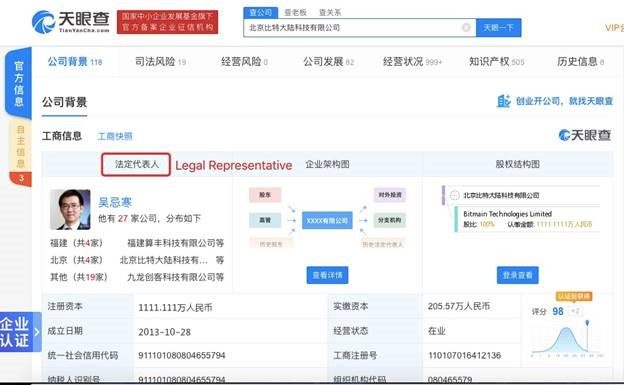
Task: Click registration number 110107016412136
Action: click(464, 355)
